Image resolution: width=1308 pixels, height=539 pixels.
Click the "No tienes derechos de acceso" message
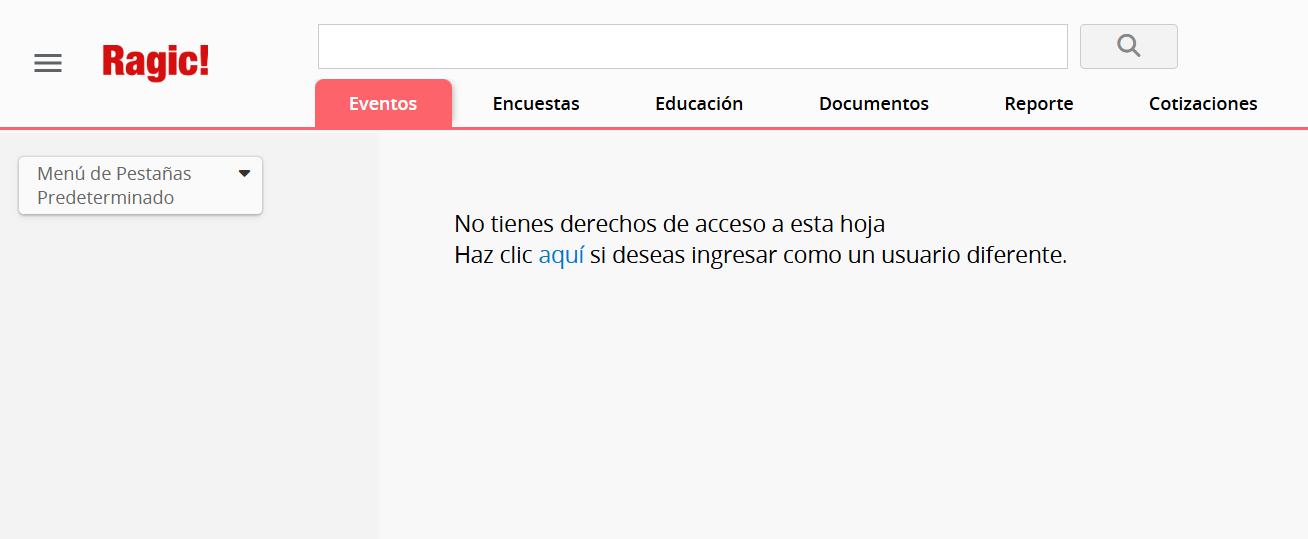pos(669,223)
